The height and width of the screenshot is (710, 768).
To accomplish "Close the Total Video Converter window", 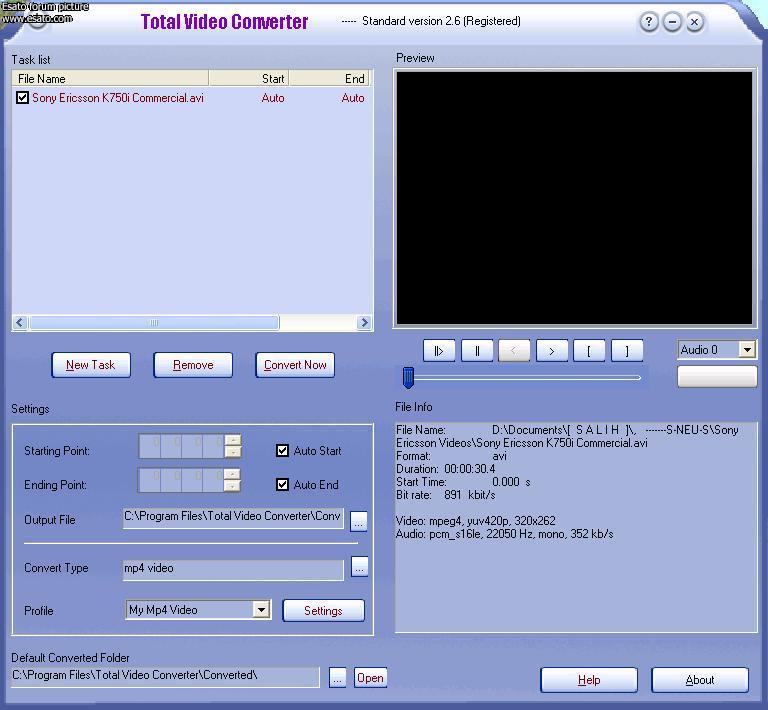I will (695, 22).
